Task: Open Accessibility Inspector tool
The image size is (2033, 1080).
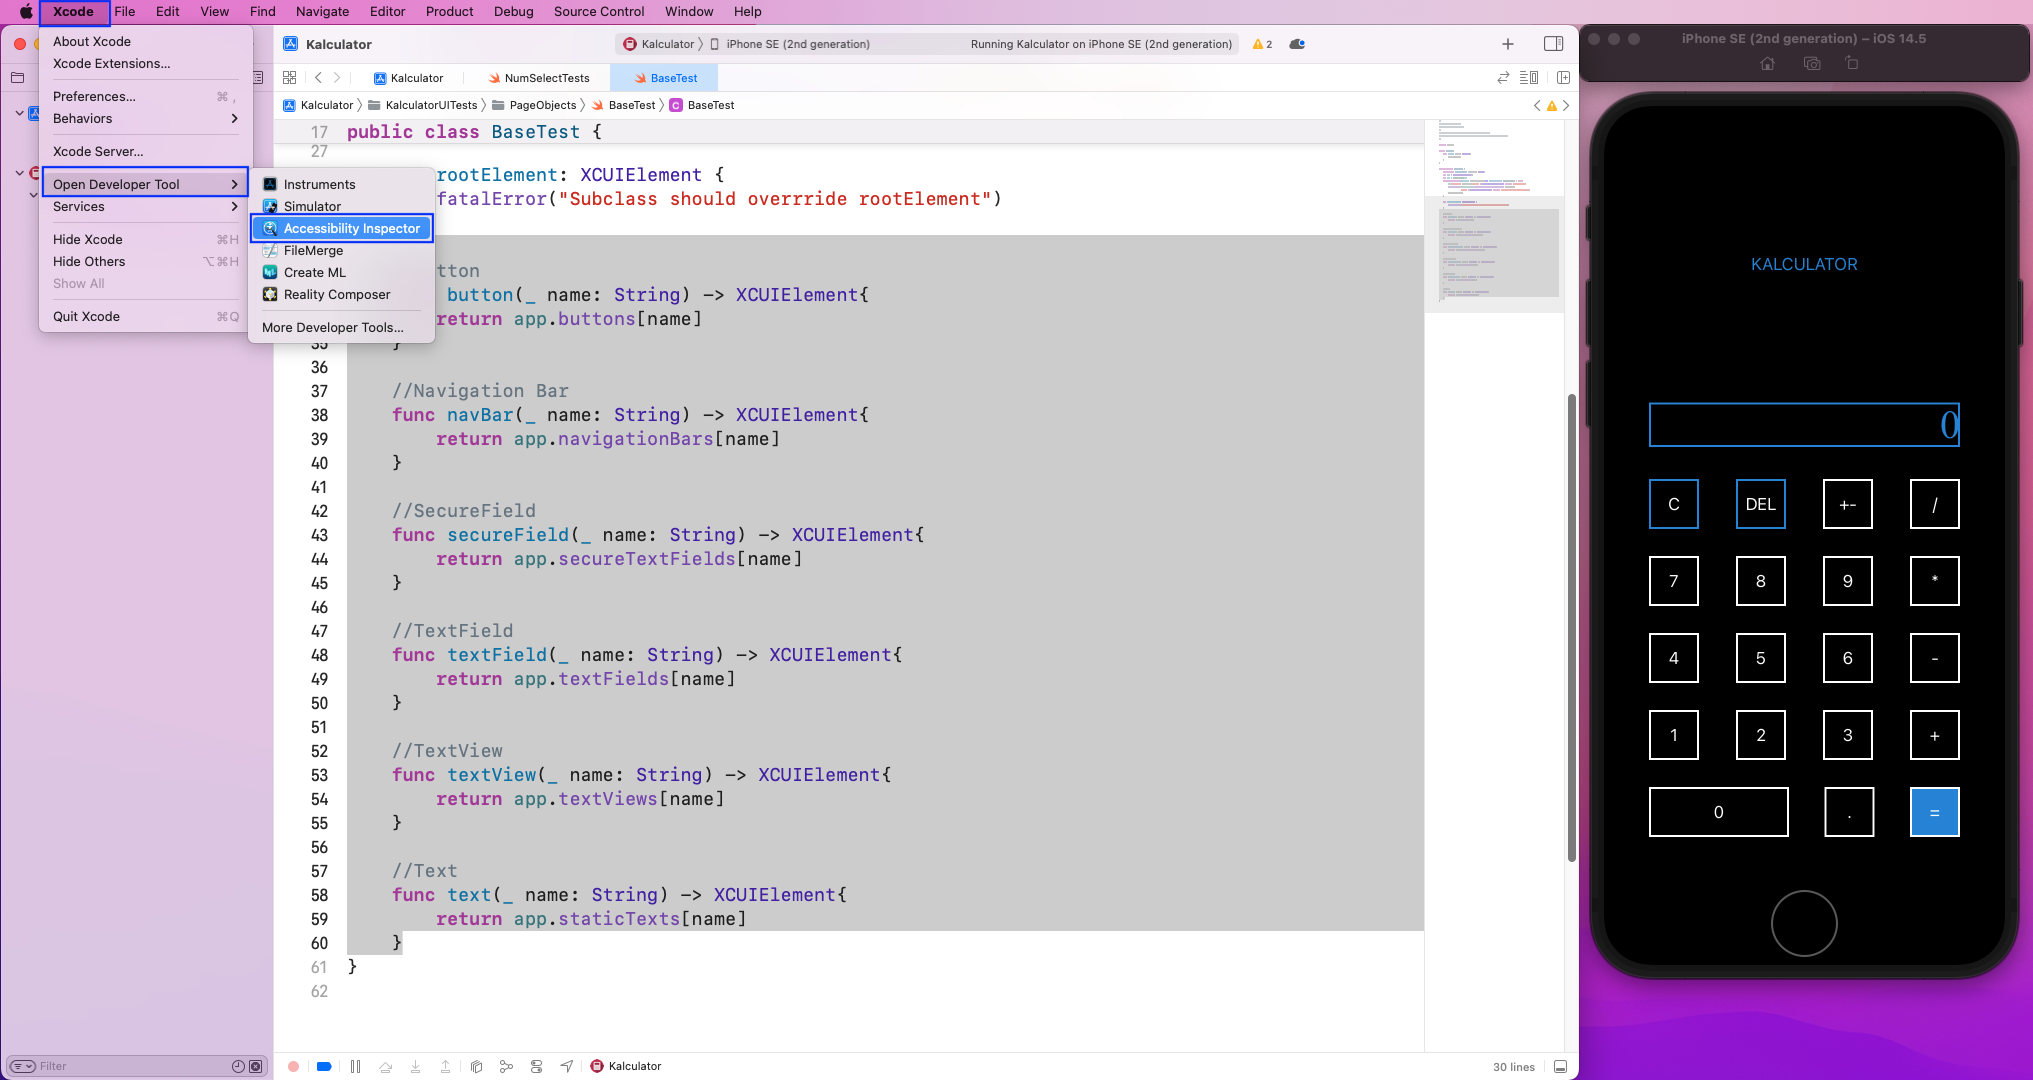Action: (351, 227)
